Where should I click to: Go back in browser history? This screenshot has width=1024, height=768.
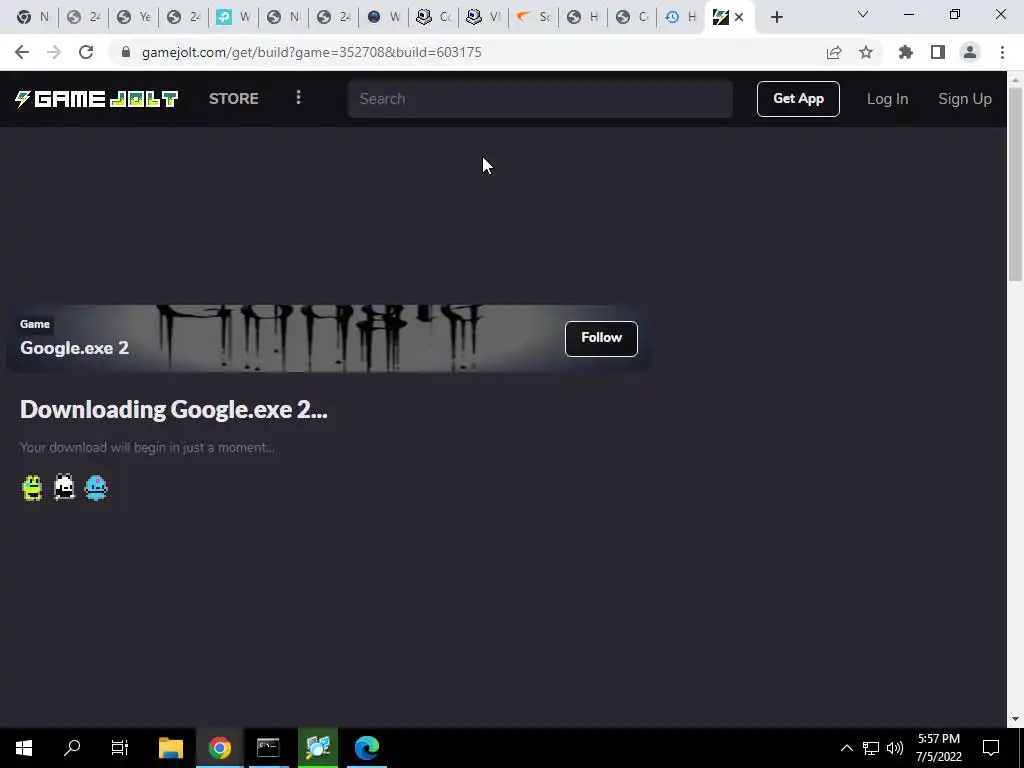tap(22, 52)
